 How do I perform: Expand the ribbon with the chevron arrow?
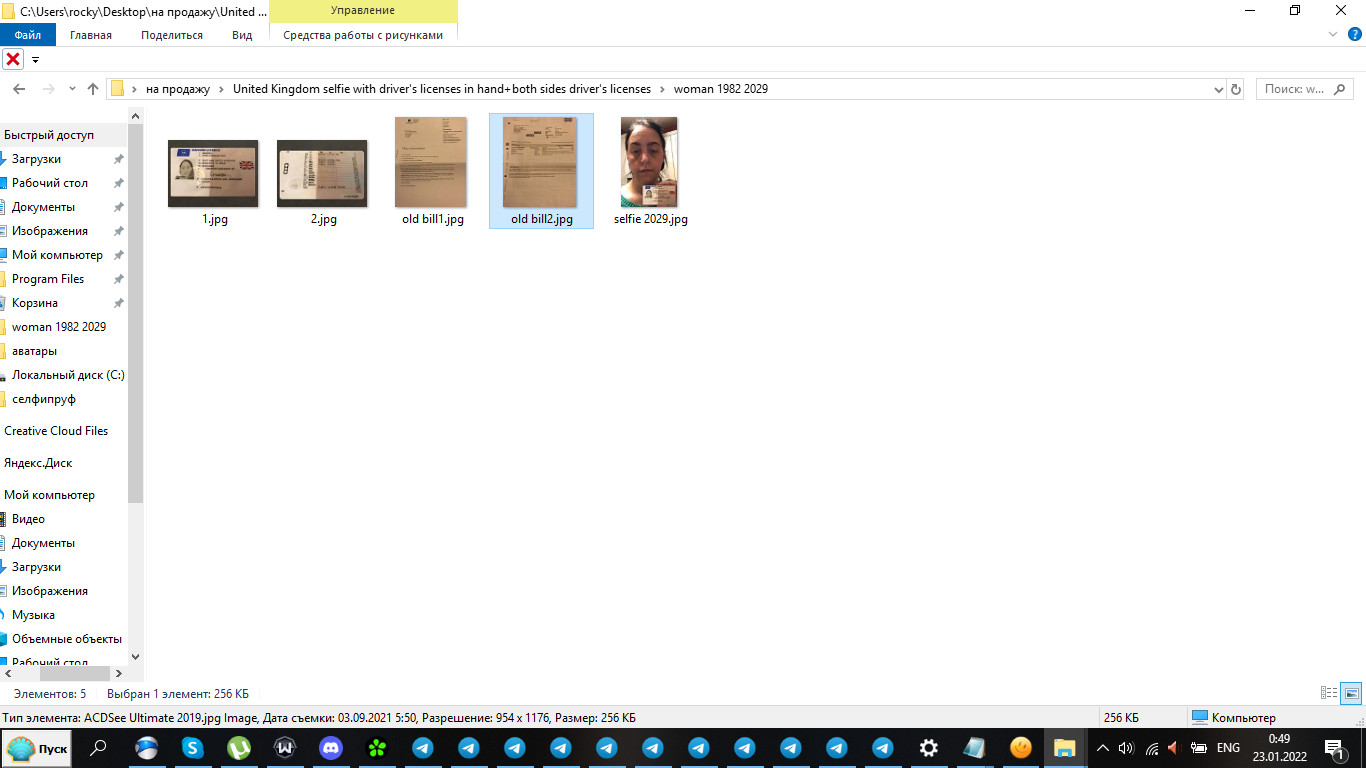click(x=1332, y=35)
